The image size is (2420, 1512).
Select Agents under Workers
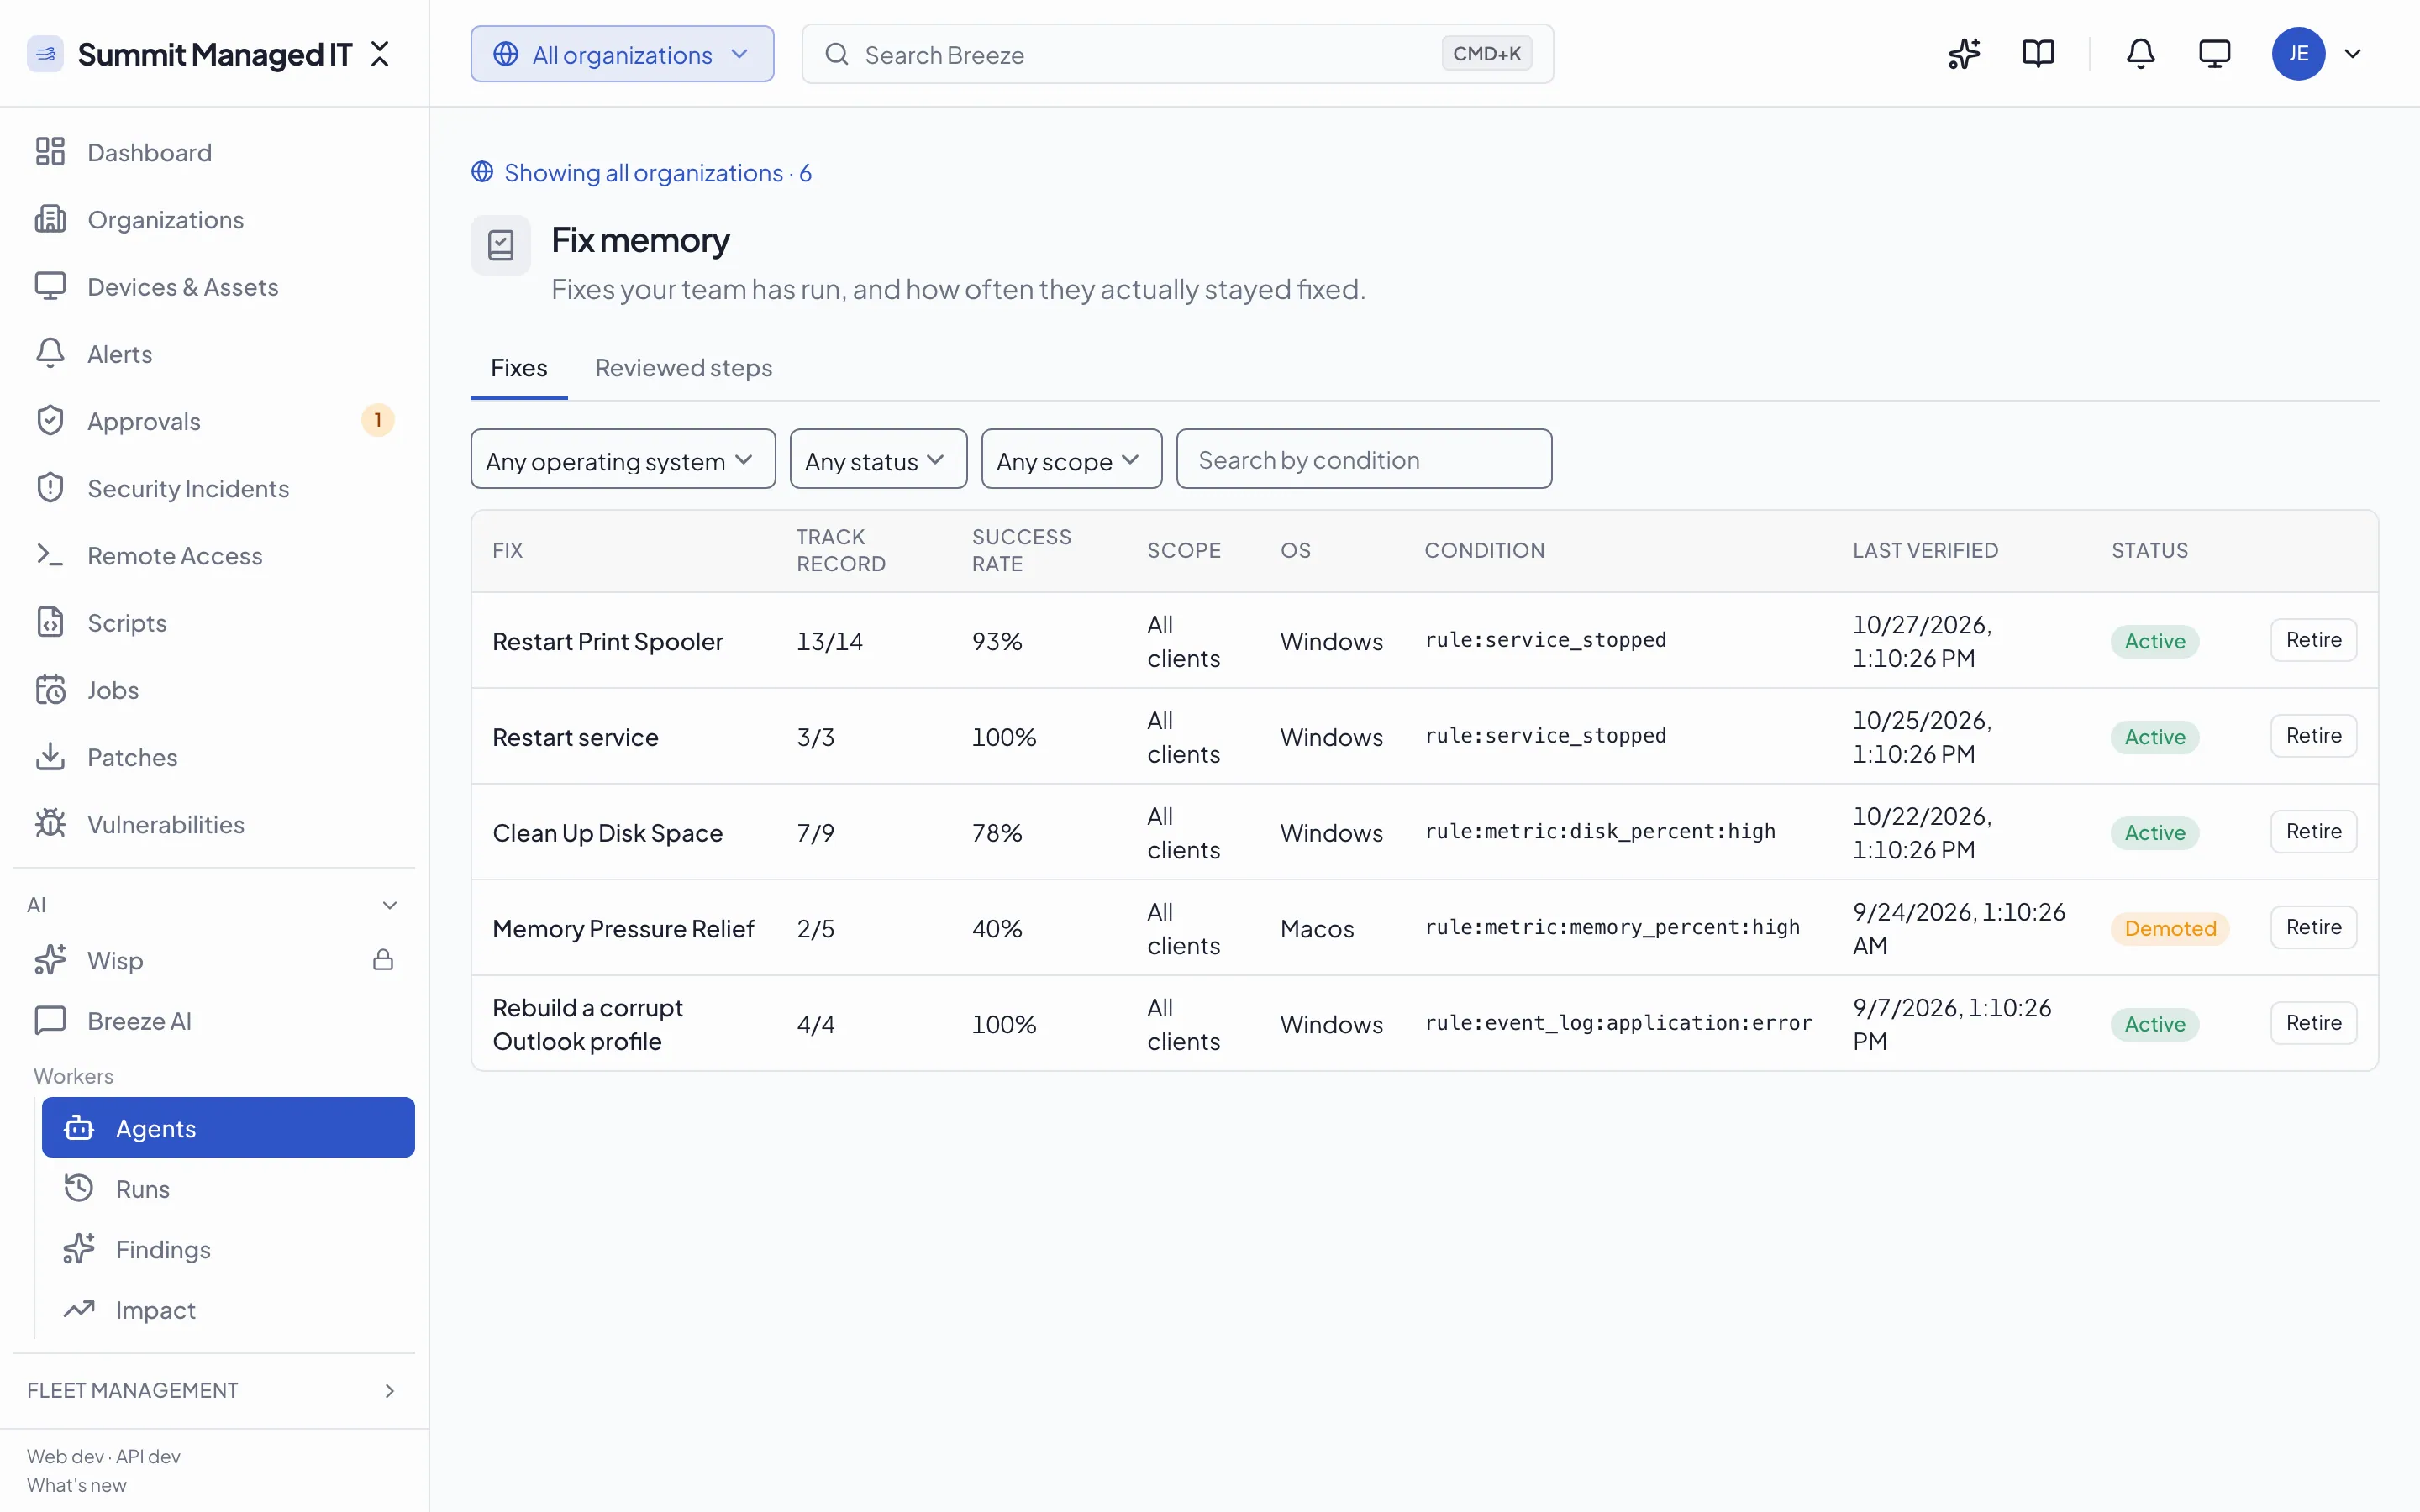(x=228, y=1127)
